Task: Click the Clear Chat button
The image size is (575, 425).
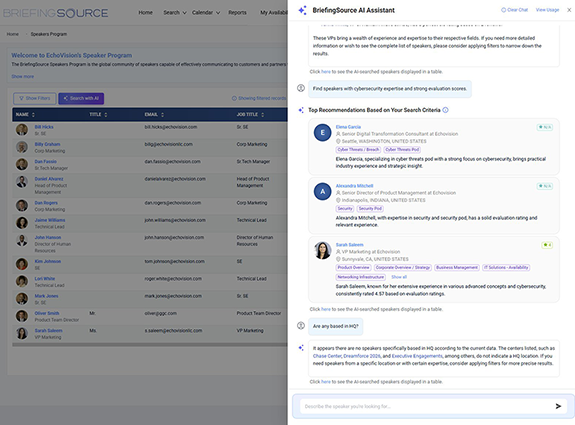Action: (514, 10)
